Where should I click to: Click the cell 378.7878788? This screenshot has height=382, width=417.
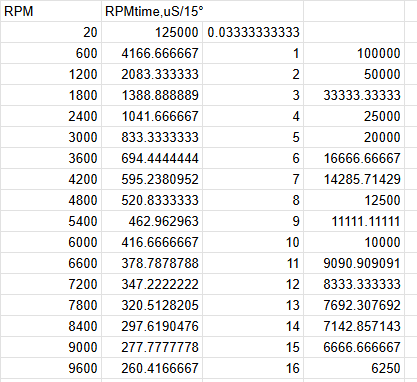click(152, 263)
